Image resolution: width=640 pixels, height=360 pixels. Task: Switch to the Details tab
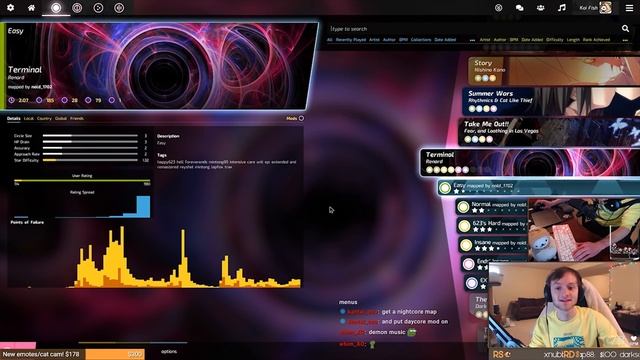coord(13,118)
